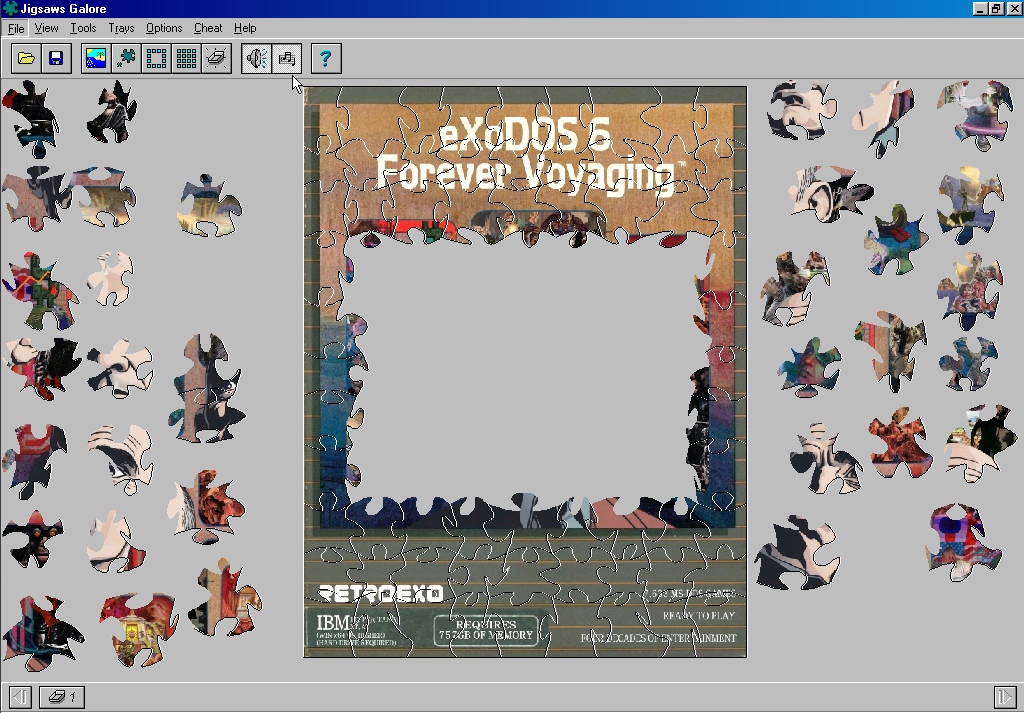Click the eXoDOS 6 title on the puzzle
Viewport: 1024px width, 713px height.
click(524, 135)
